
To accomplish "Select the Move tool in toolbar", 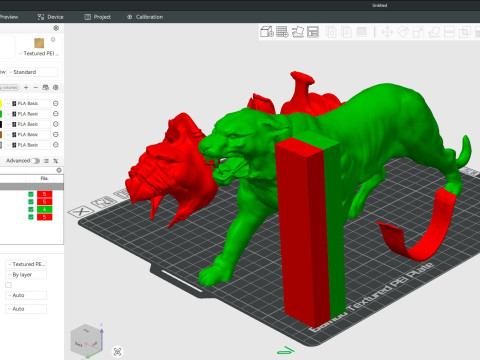I will pos(387,32).
